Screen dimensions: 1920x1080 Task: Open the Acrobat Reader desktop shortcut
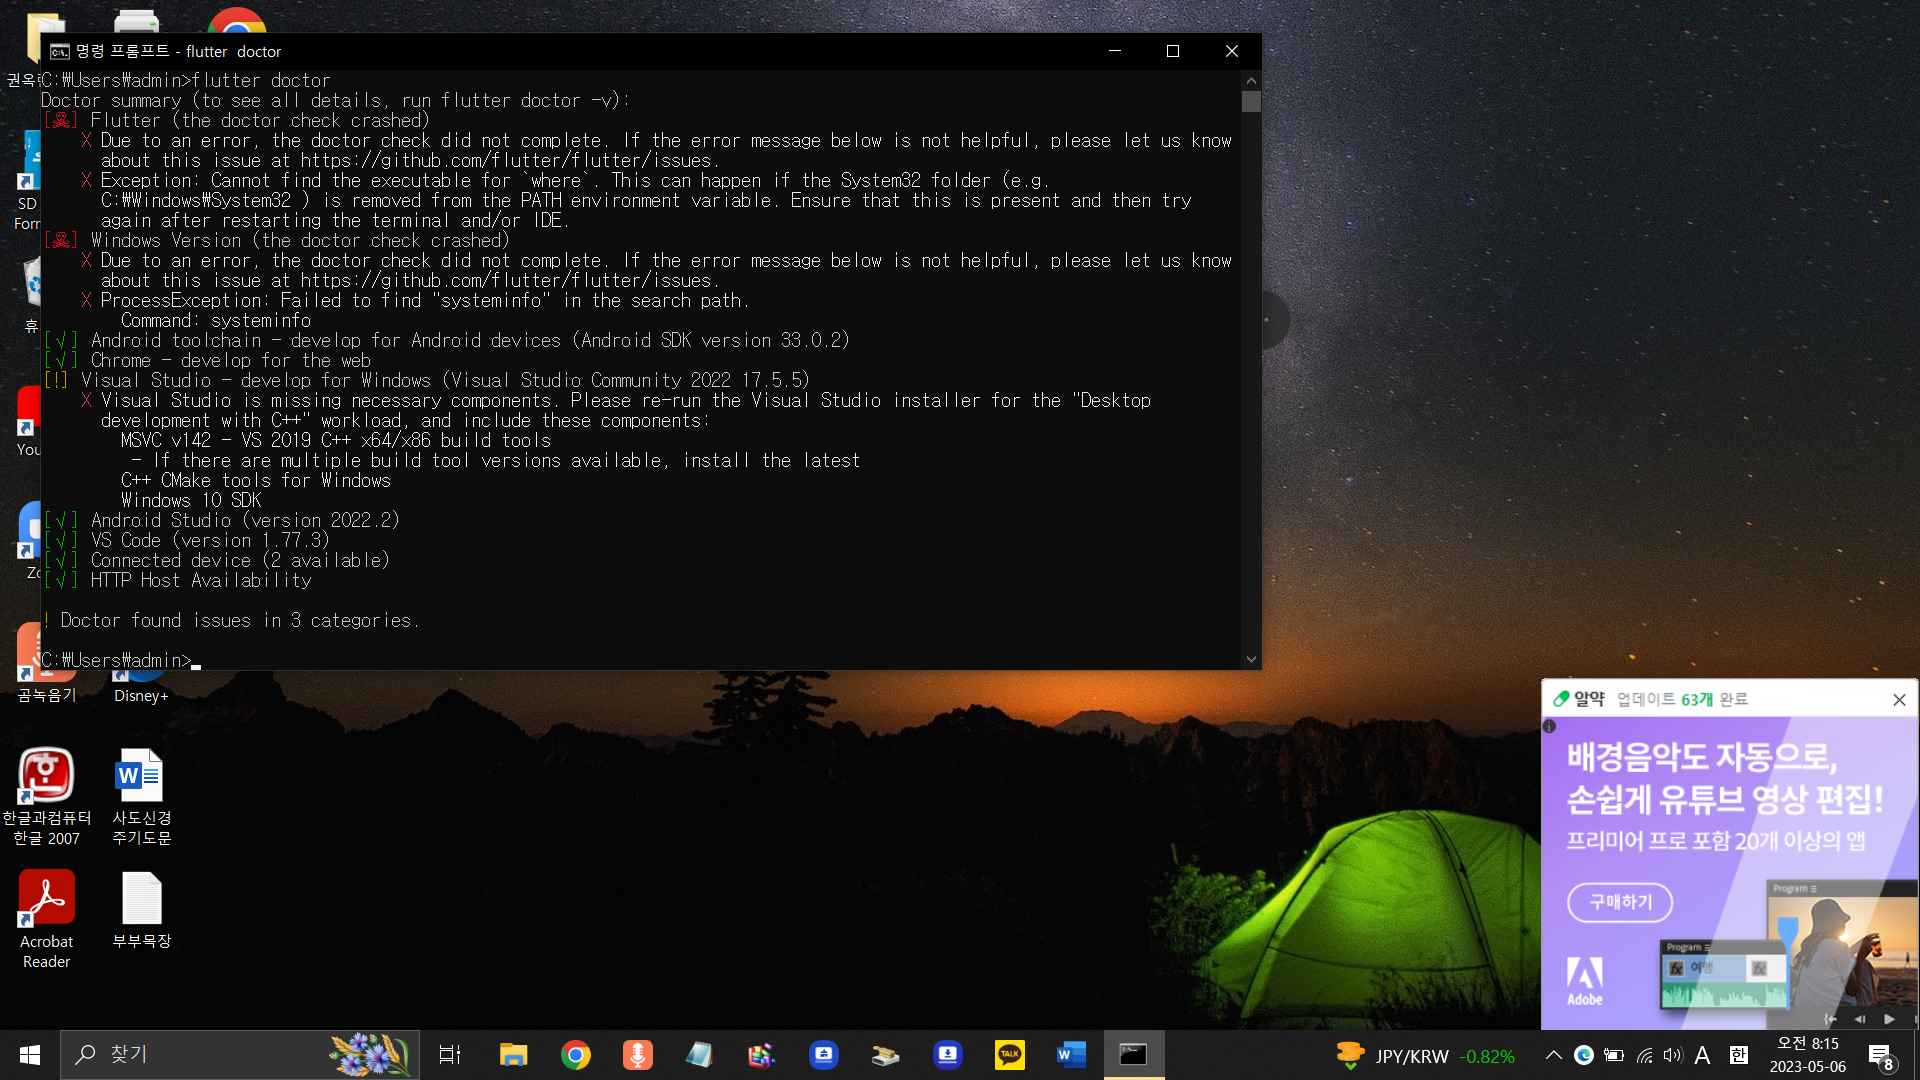(46, 920)
